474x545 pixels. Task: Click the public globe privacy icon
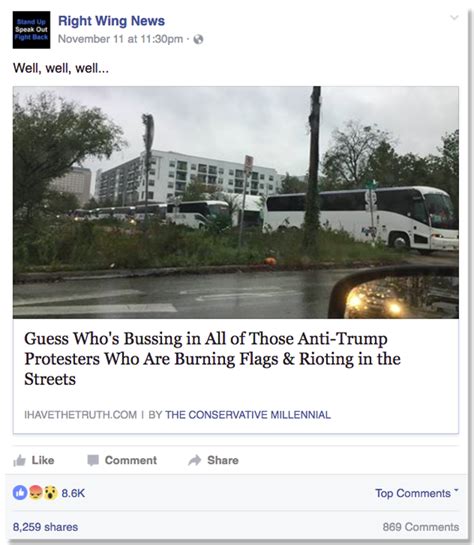click(x=198, y=39)
